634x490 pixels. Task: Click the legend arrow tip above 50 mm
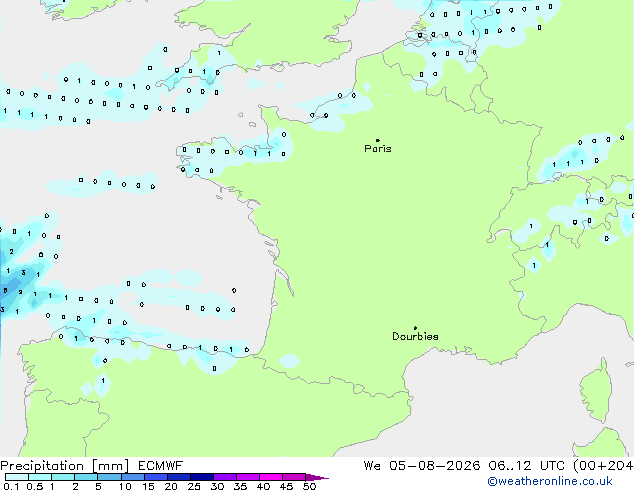tap(317, 477)
